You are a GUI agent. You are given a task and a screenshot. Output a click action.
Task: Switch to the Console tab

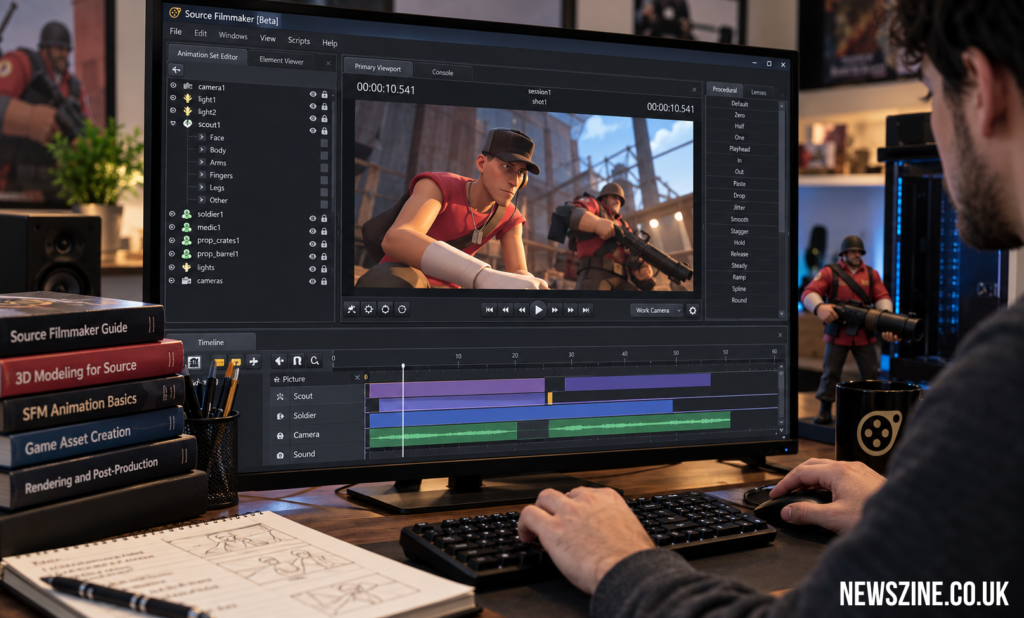coord(442,73)
